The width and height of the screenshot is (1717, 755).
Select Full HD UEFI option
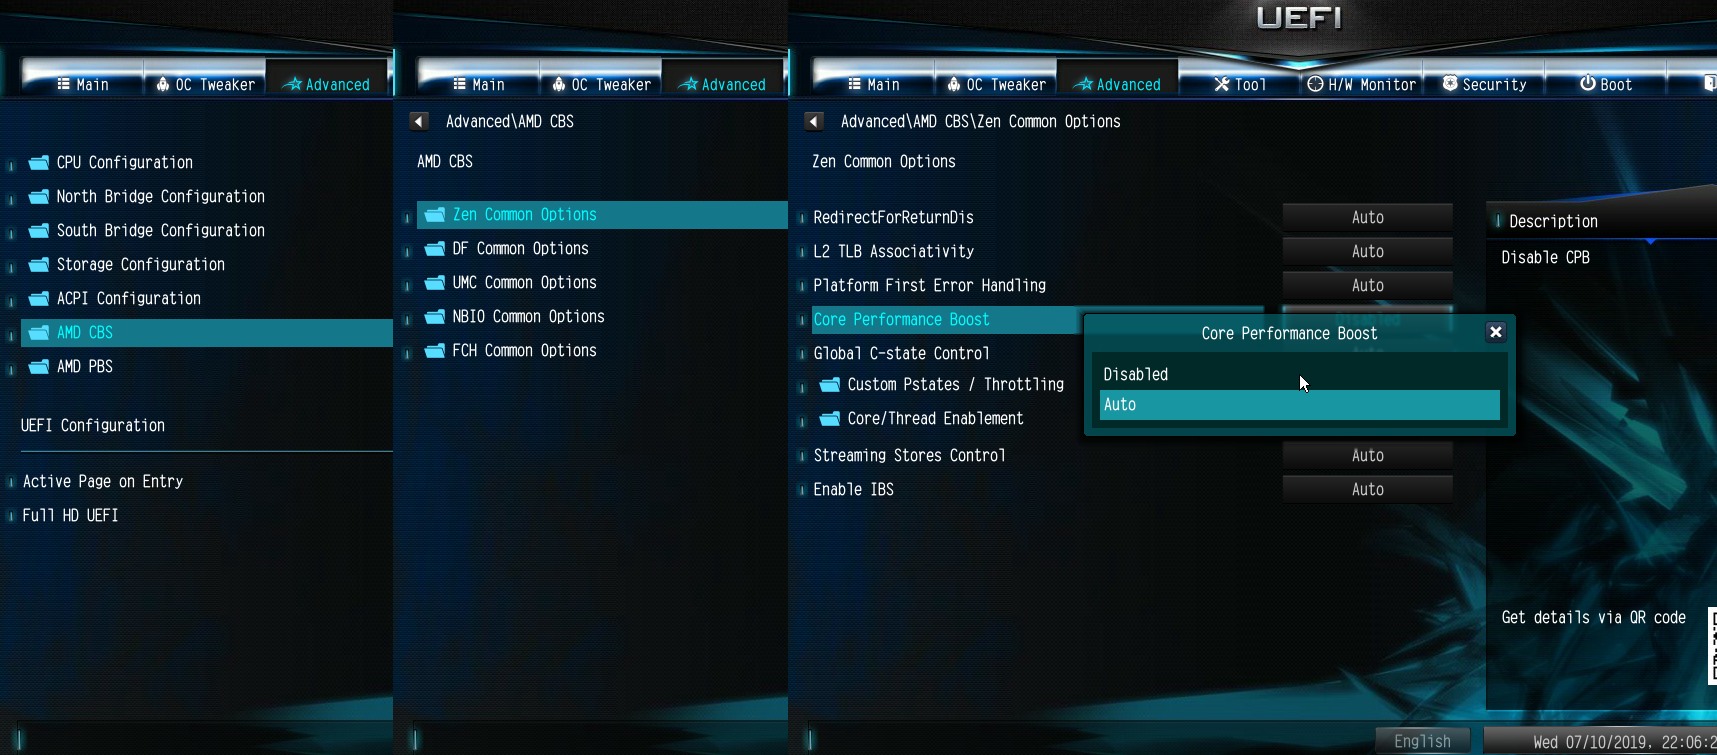(x=70, y=515)
